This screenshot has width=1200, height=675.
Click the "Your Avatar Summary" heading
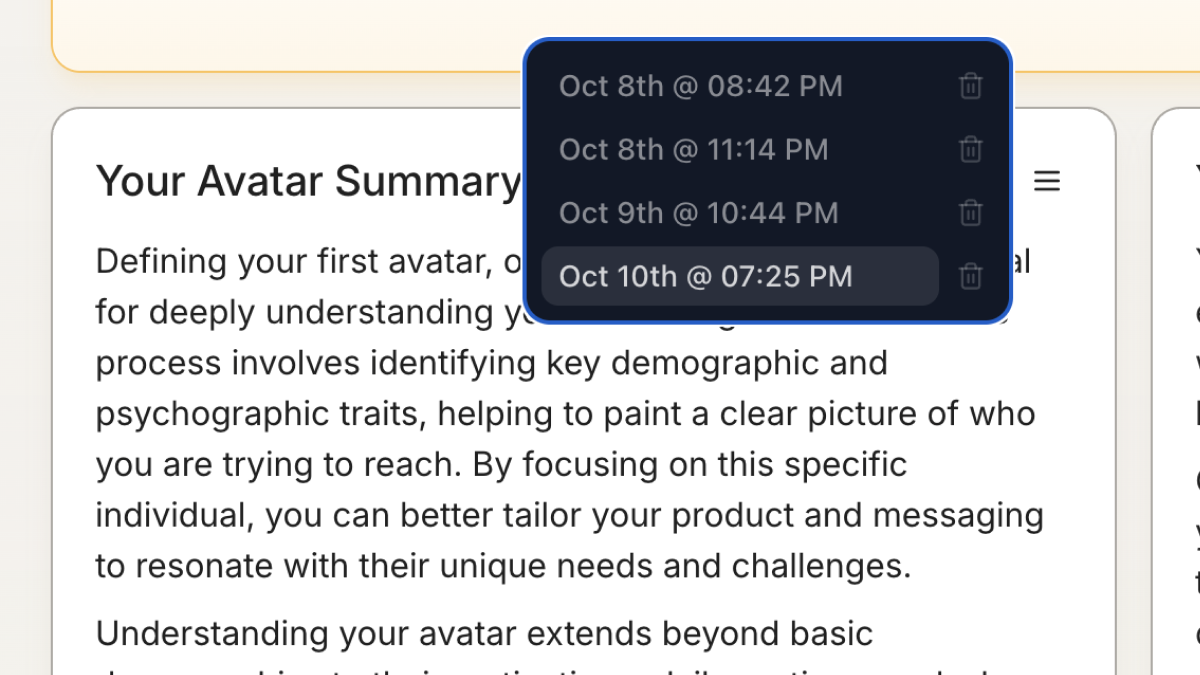pyautogui.click(x=308, y=181)
